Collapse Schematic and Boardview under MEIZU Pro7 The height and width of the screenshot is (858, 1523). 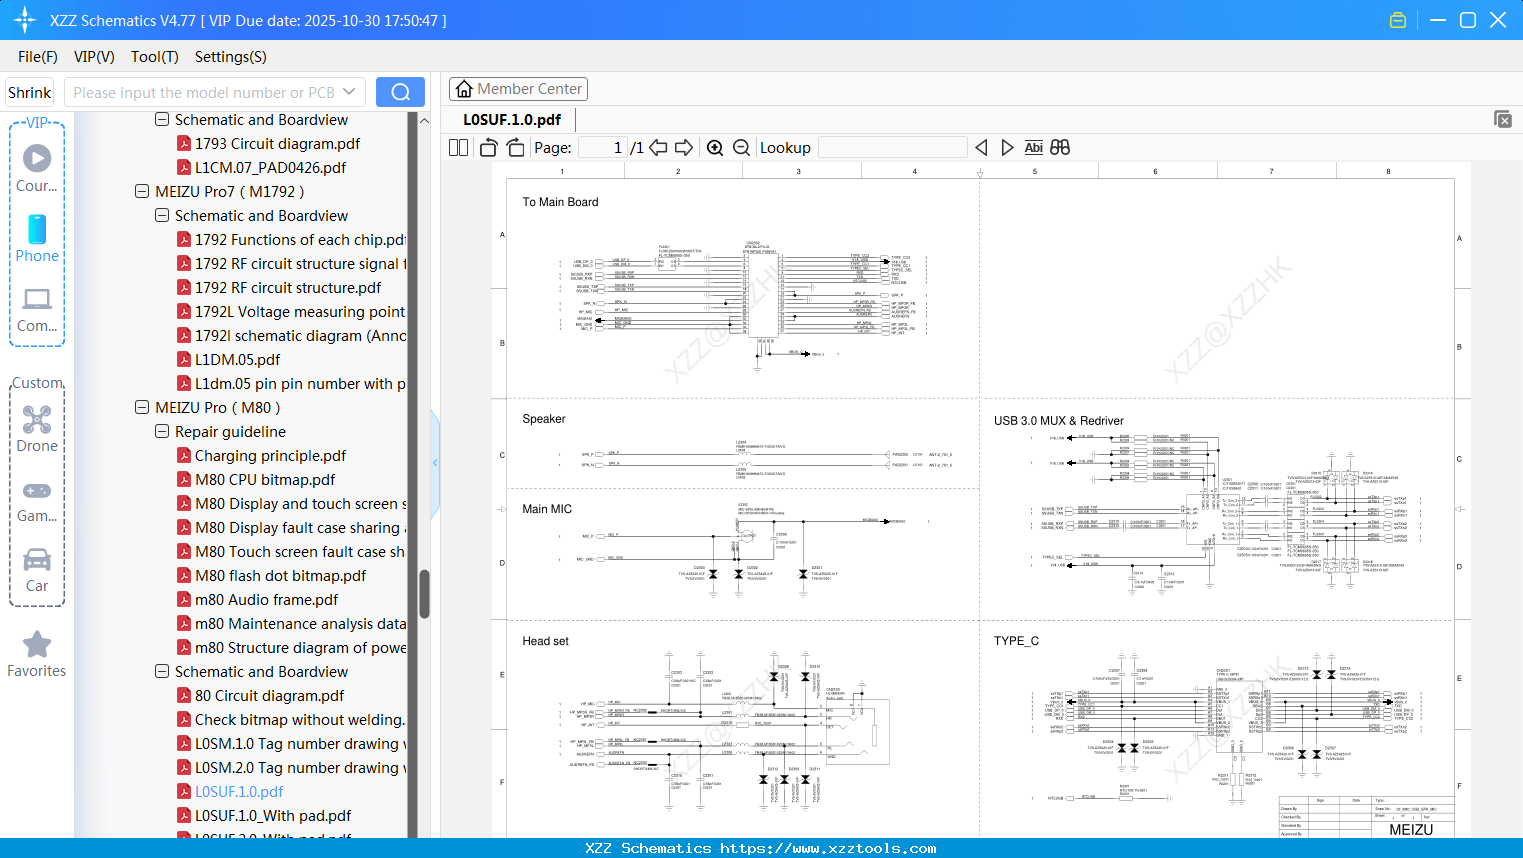click(x=162, y=215)
